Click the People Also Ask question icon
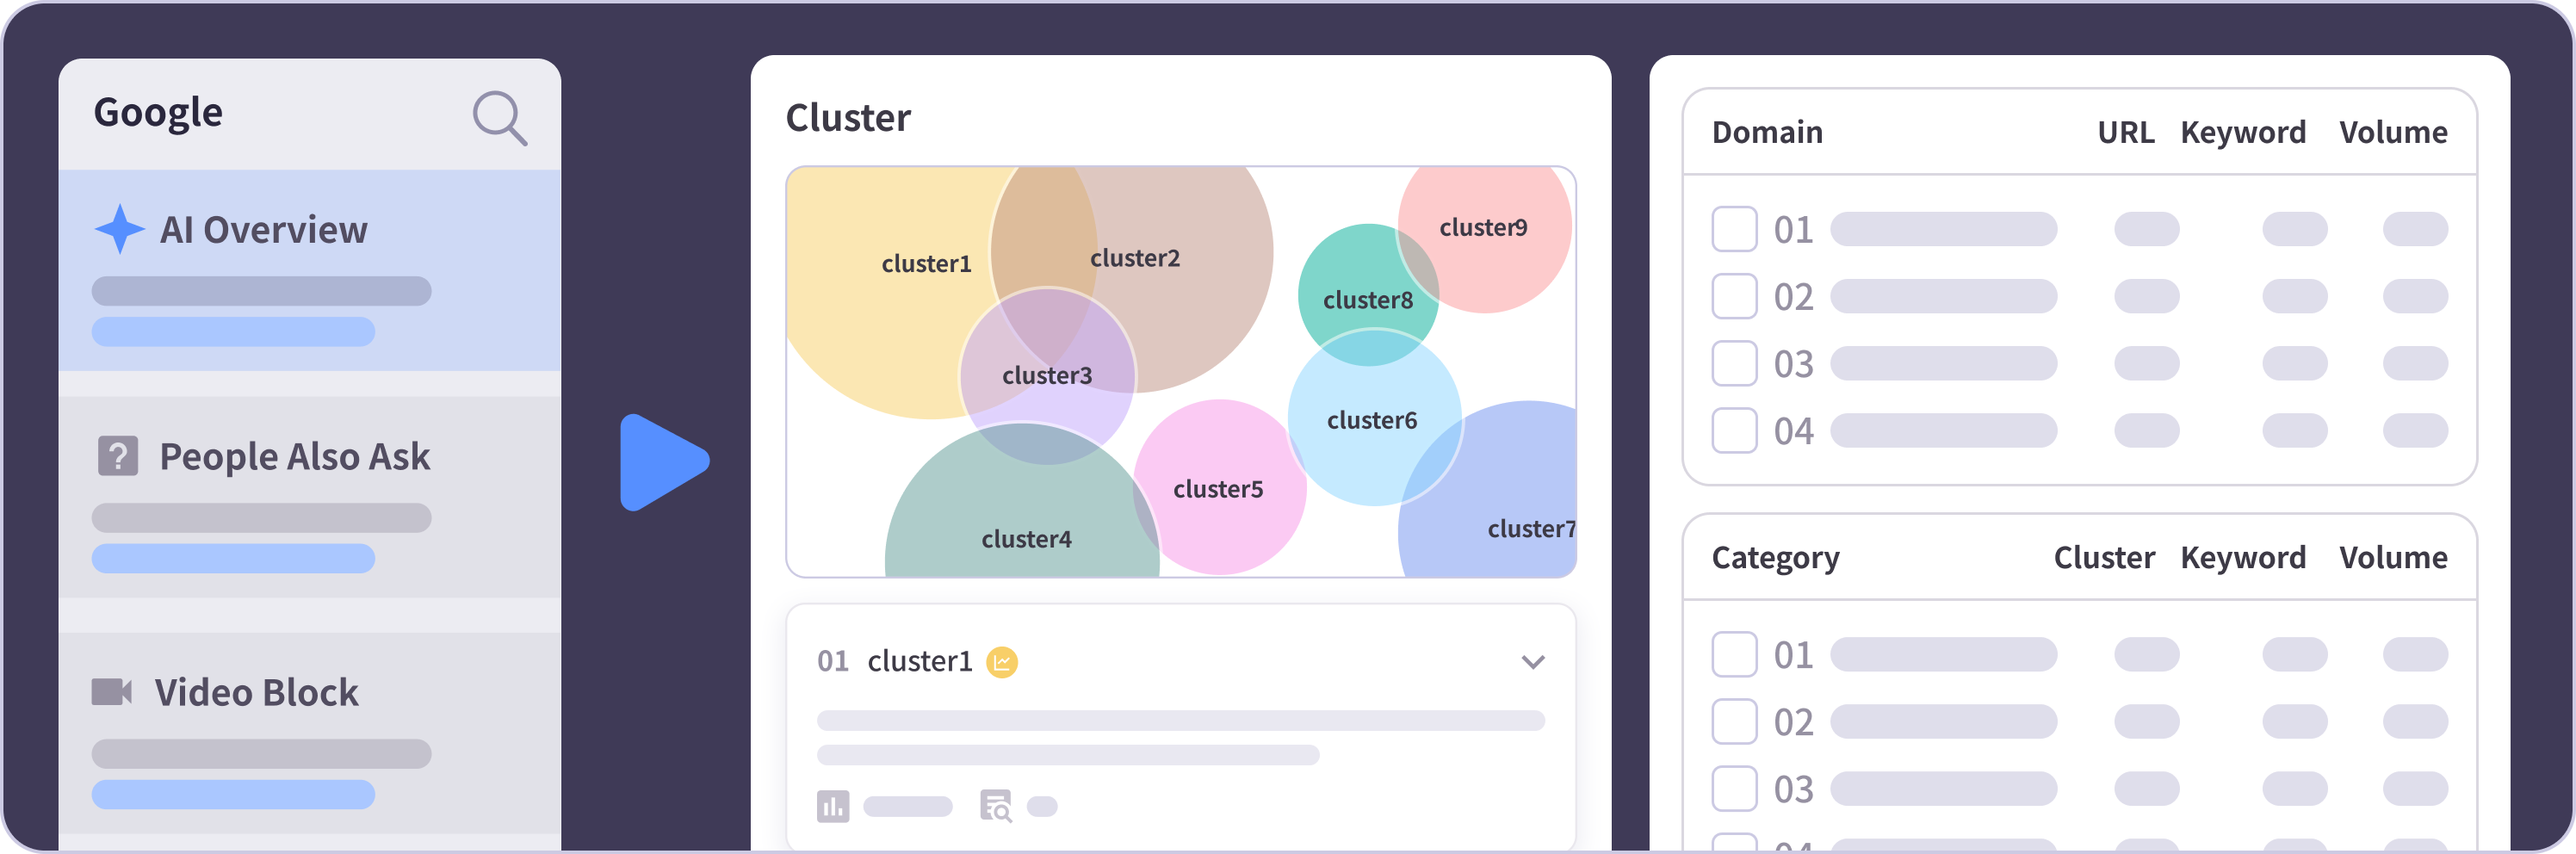 [x=118, y=456]
